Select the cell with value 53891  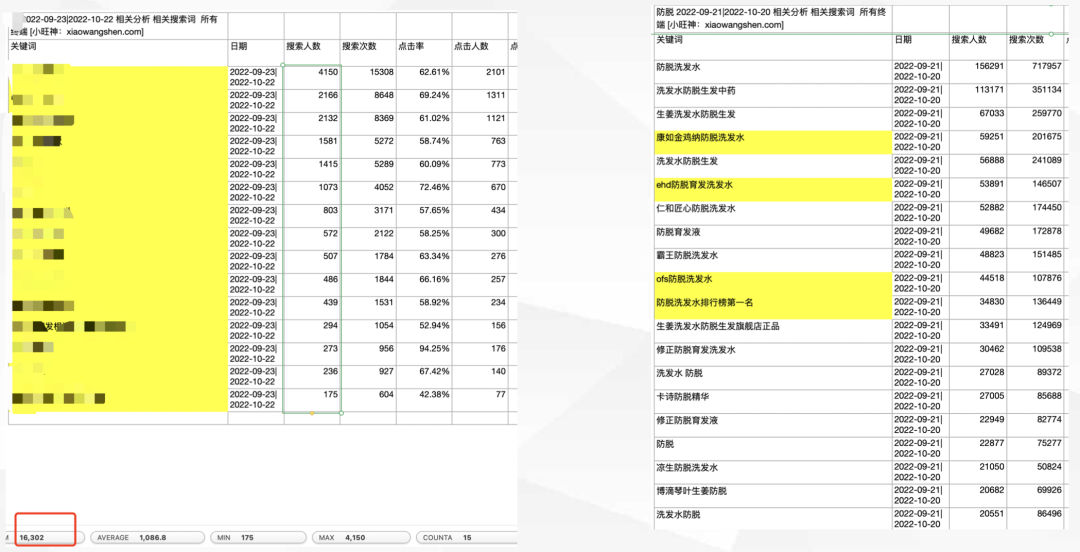coord(978,190)
